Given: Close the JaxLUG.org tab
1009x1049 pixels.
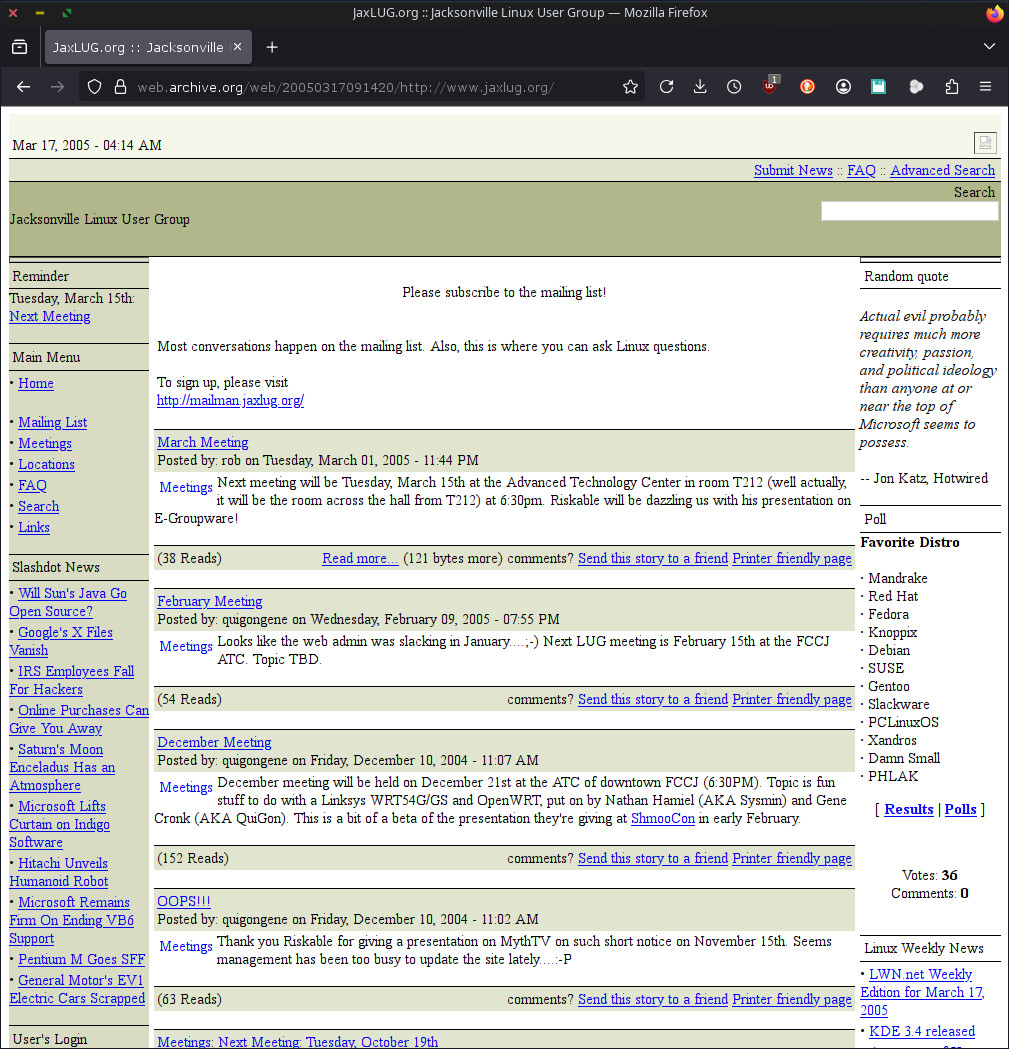Looking at the screenshot, I should click(x=237, y=47).
